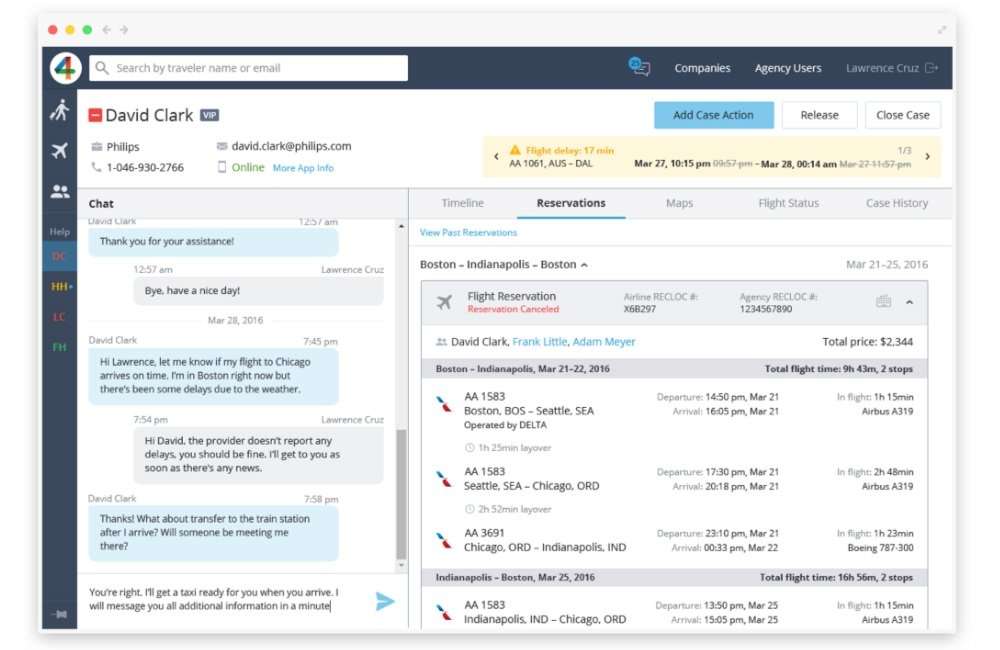
Task: Open the chat messages icon in header
Action: [639, 66]
